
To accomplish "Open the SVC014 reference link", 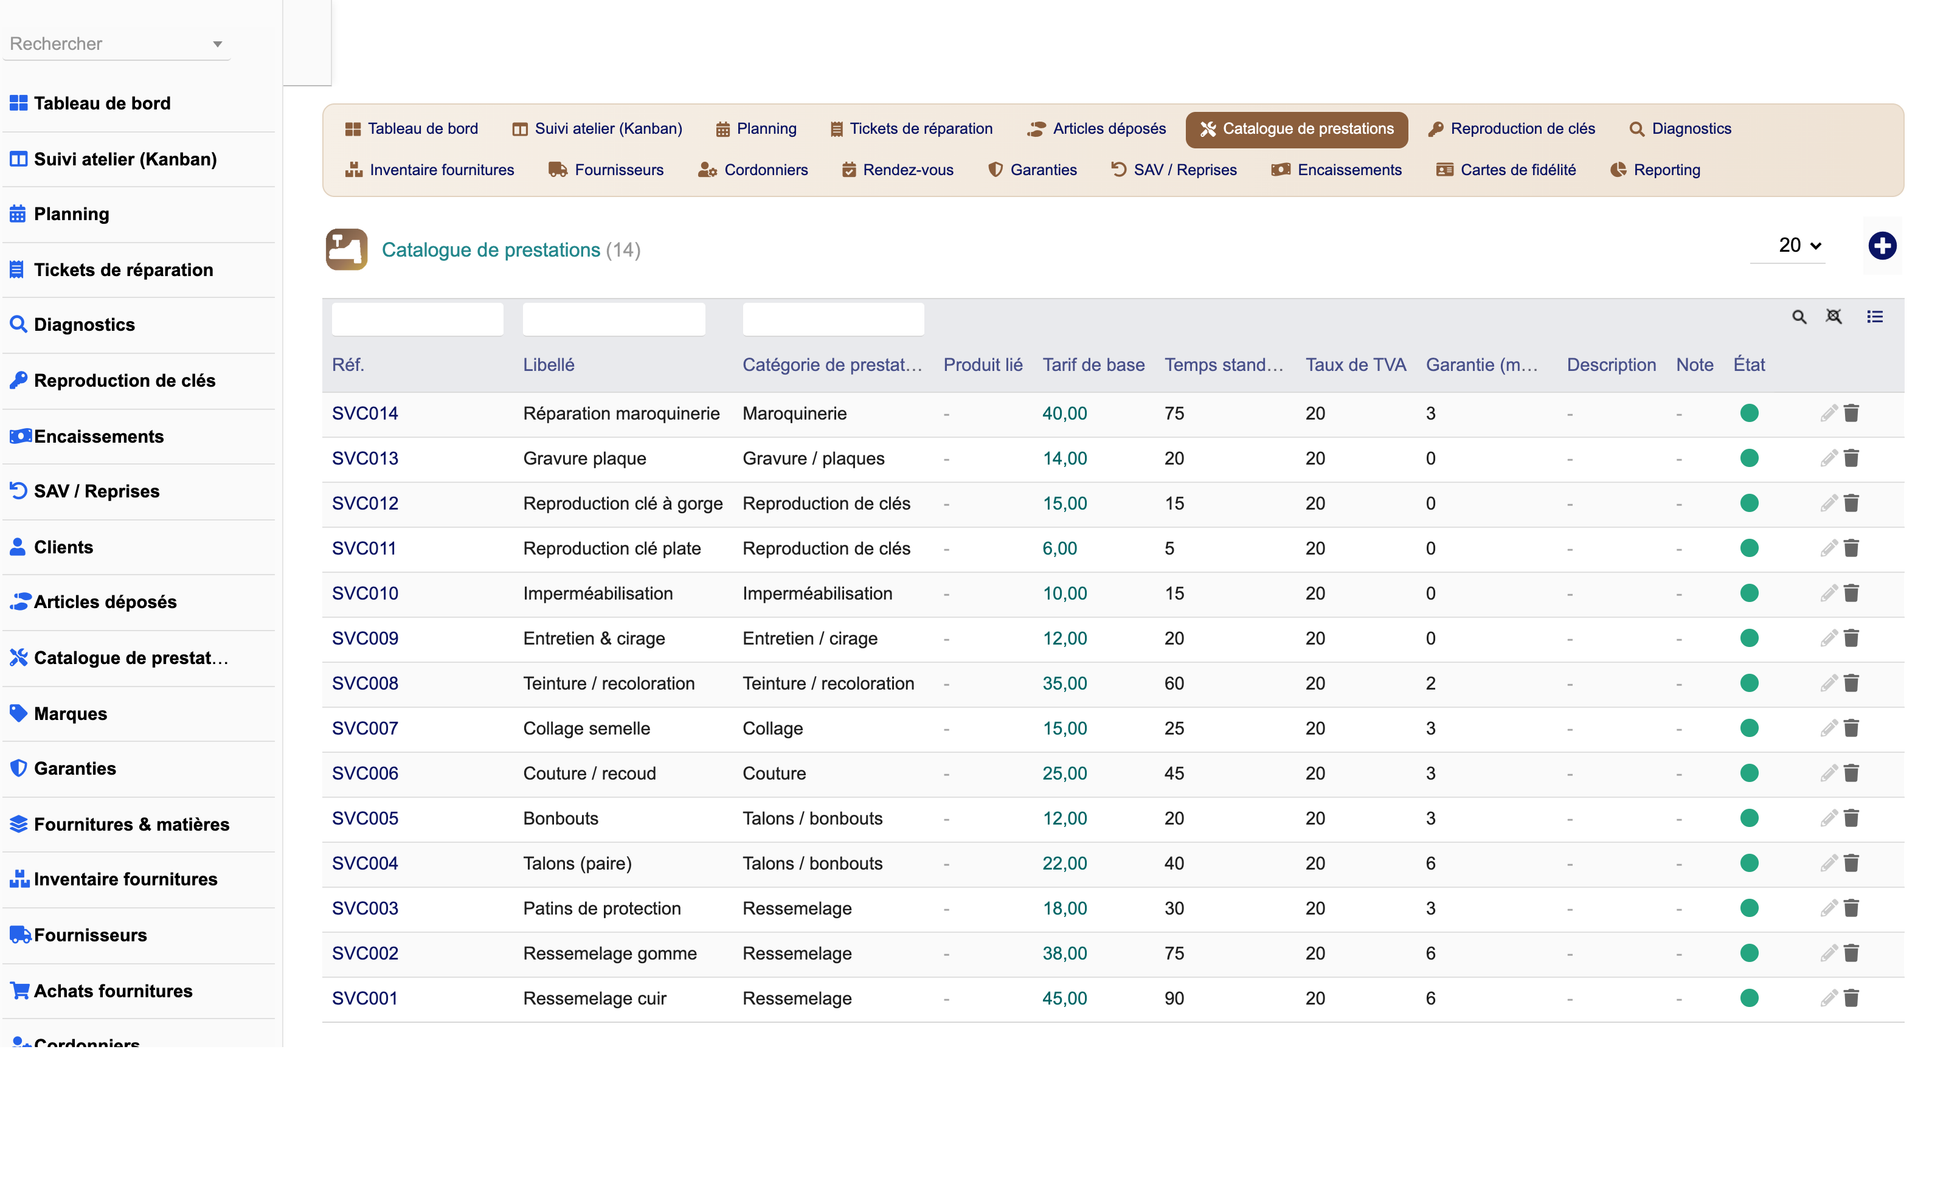I will [365, 413].
